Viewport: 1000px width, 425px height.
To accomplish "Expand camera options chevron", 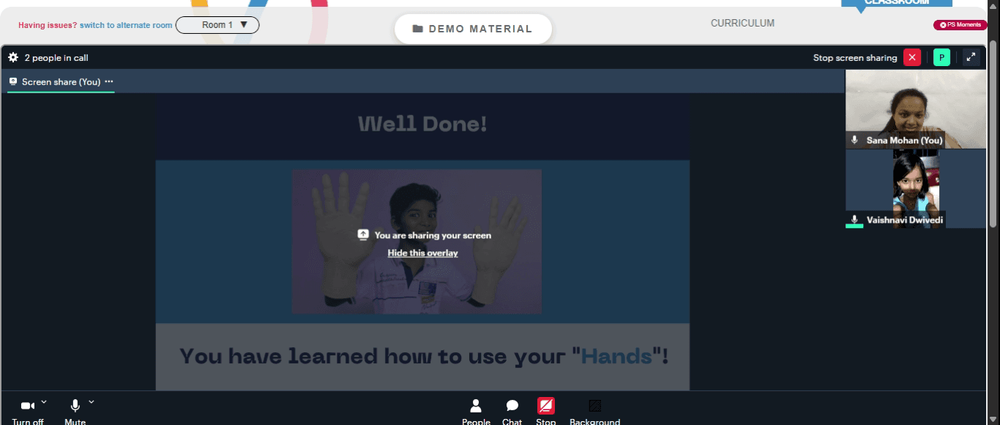I will point(44,402).
